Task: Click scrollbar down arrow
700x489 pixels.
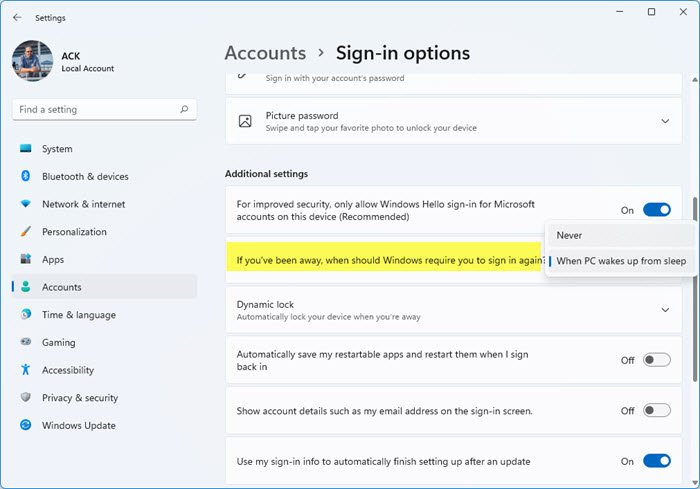Action: (x=695, y=482)
